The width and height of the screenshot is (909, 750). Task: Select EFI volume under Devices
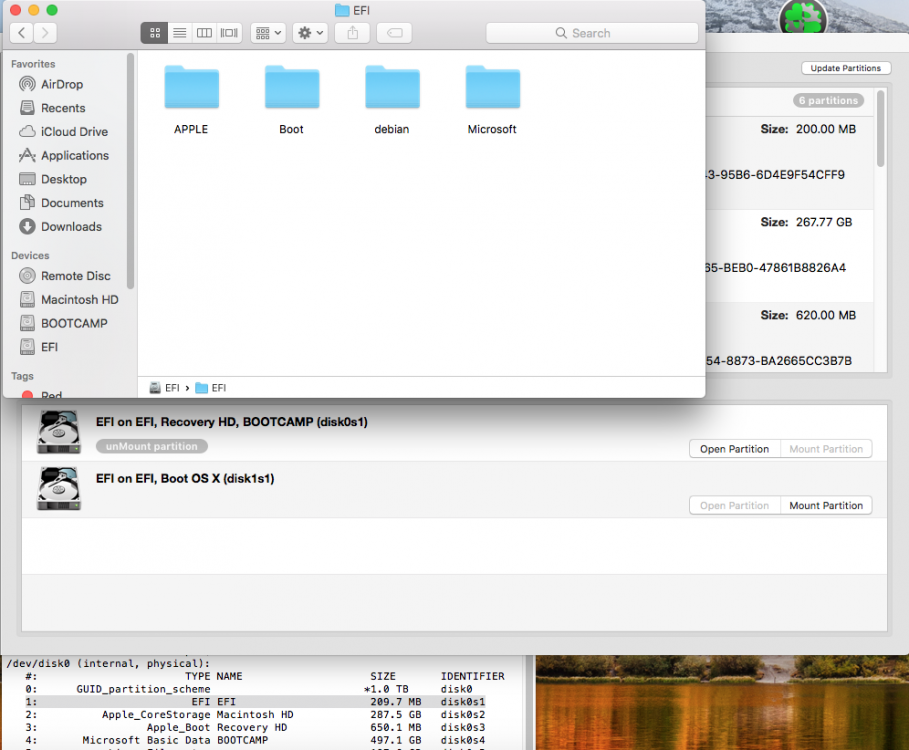point(49,348)
